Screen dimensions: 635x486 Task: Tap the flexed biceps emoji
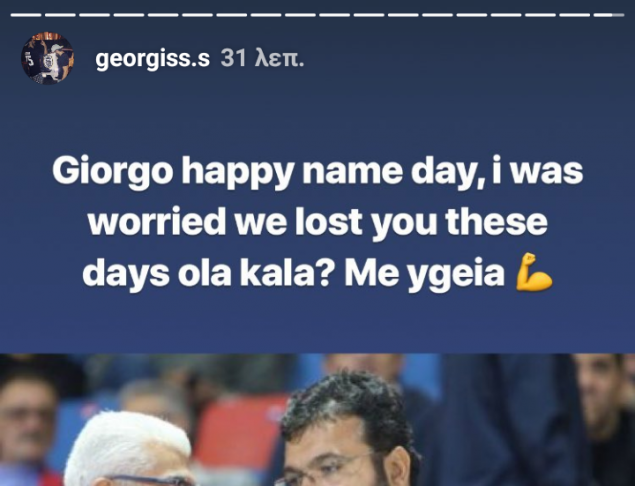pos(534,272)
